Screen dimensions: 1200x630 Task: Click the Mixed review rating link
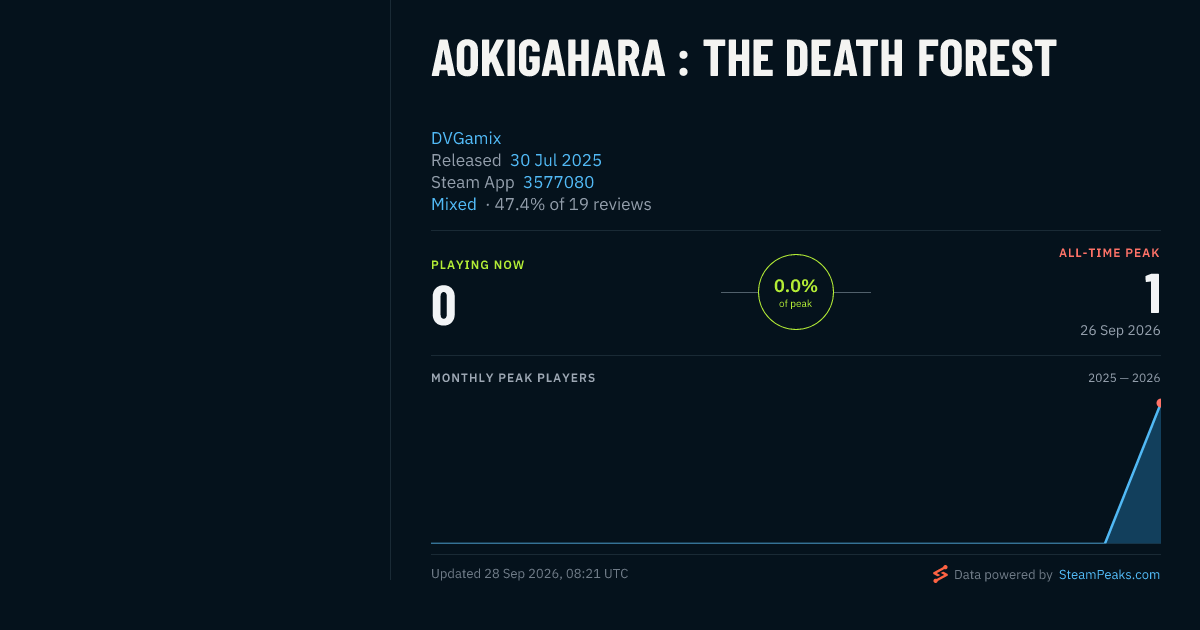[x=454, y=204]
